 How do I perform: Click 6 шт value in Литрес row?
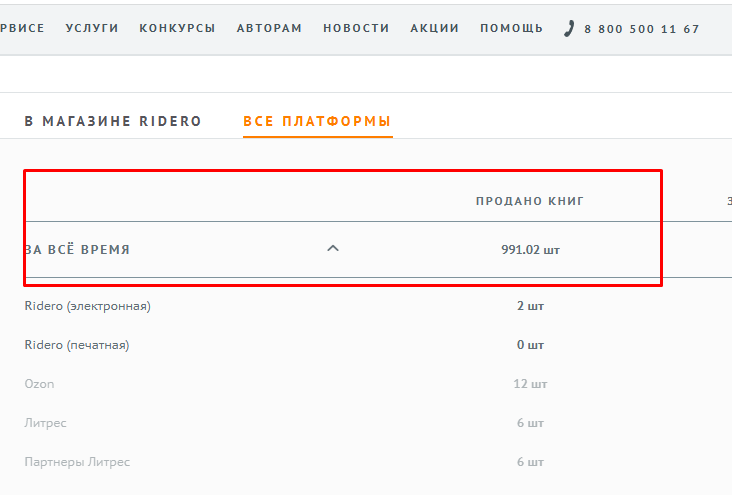530,423
